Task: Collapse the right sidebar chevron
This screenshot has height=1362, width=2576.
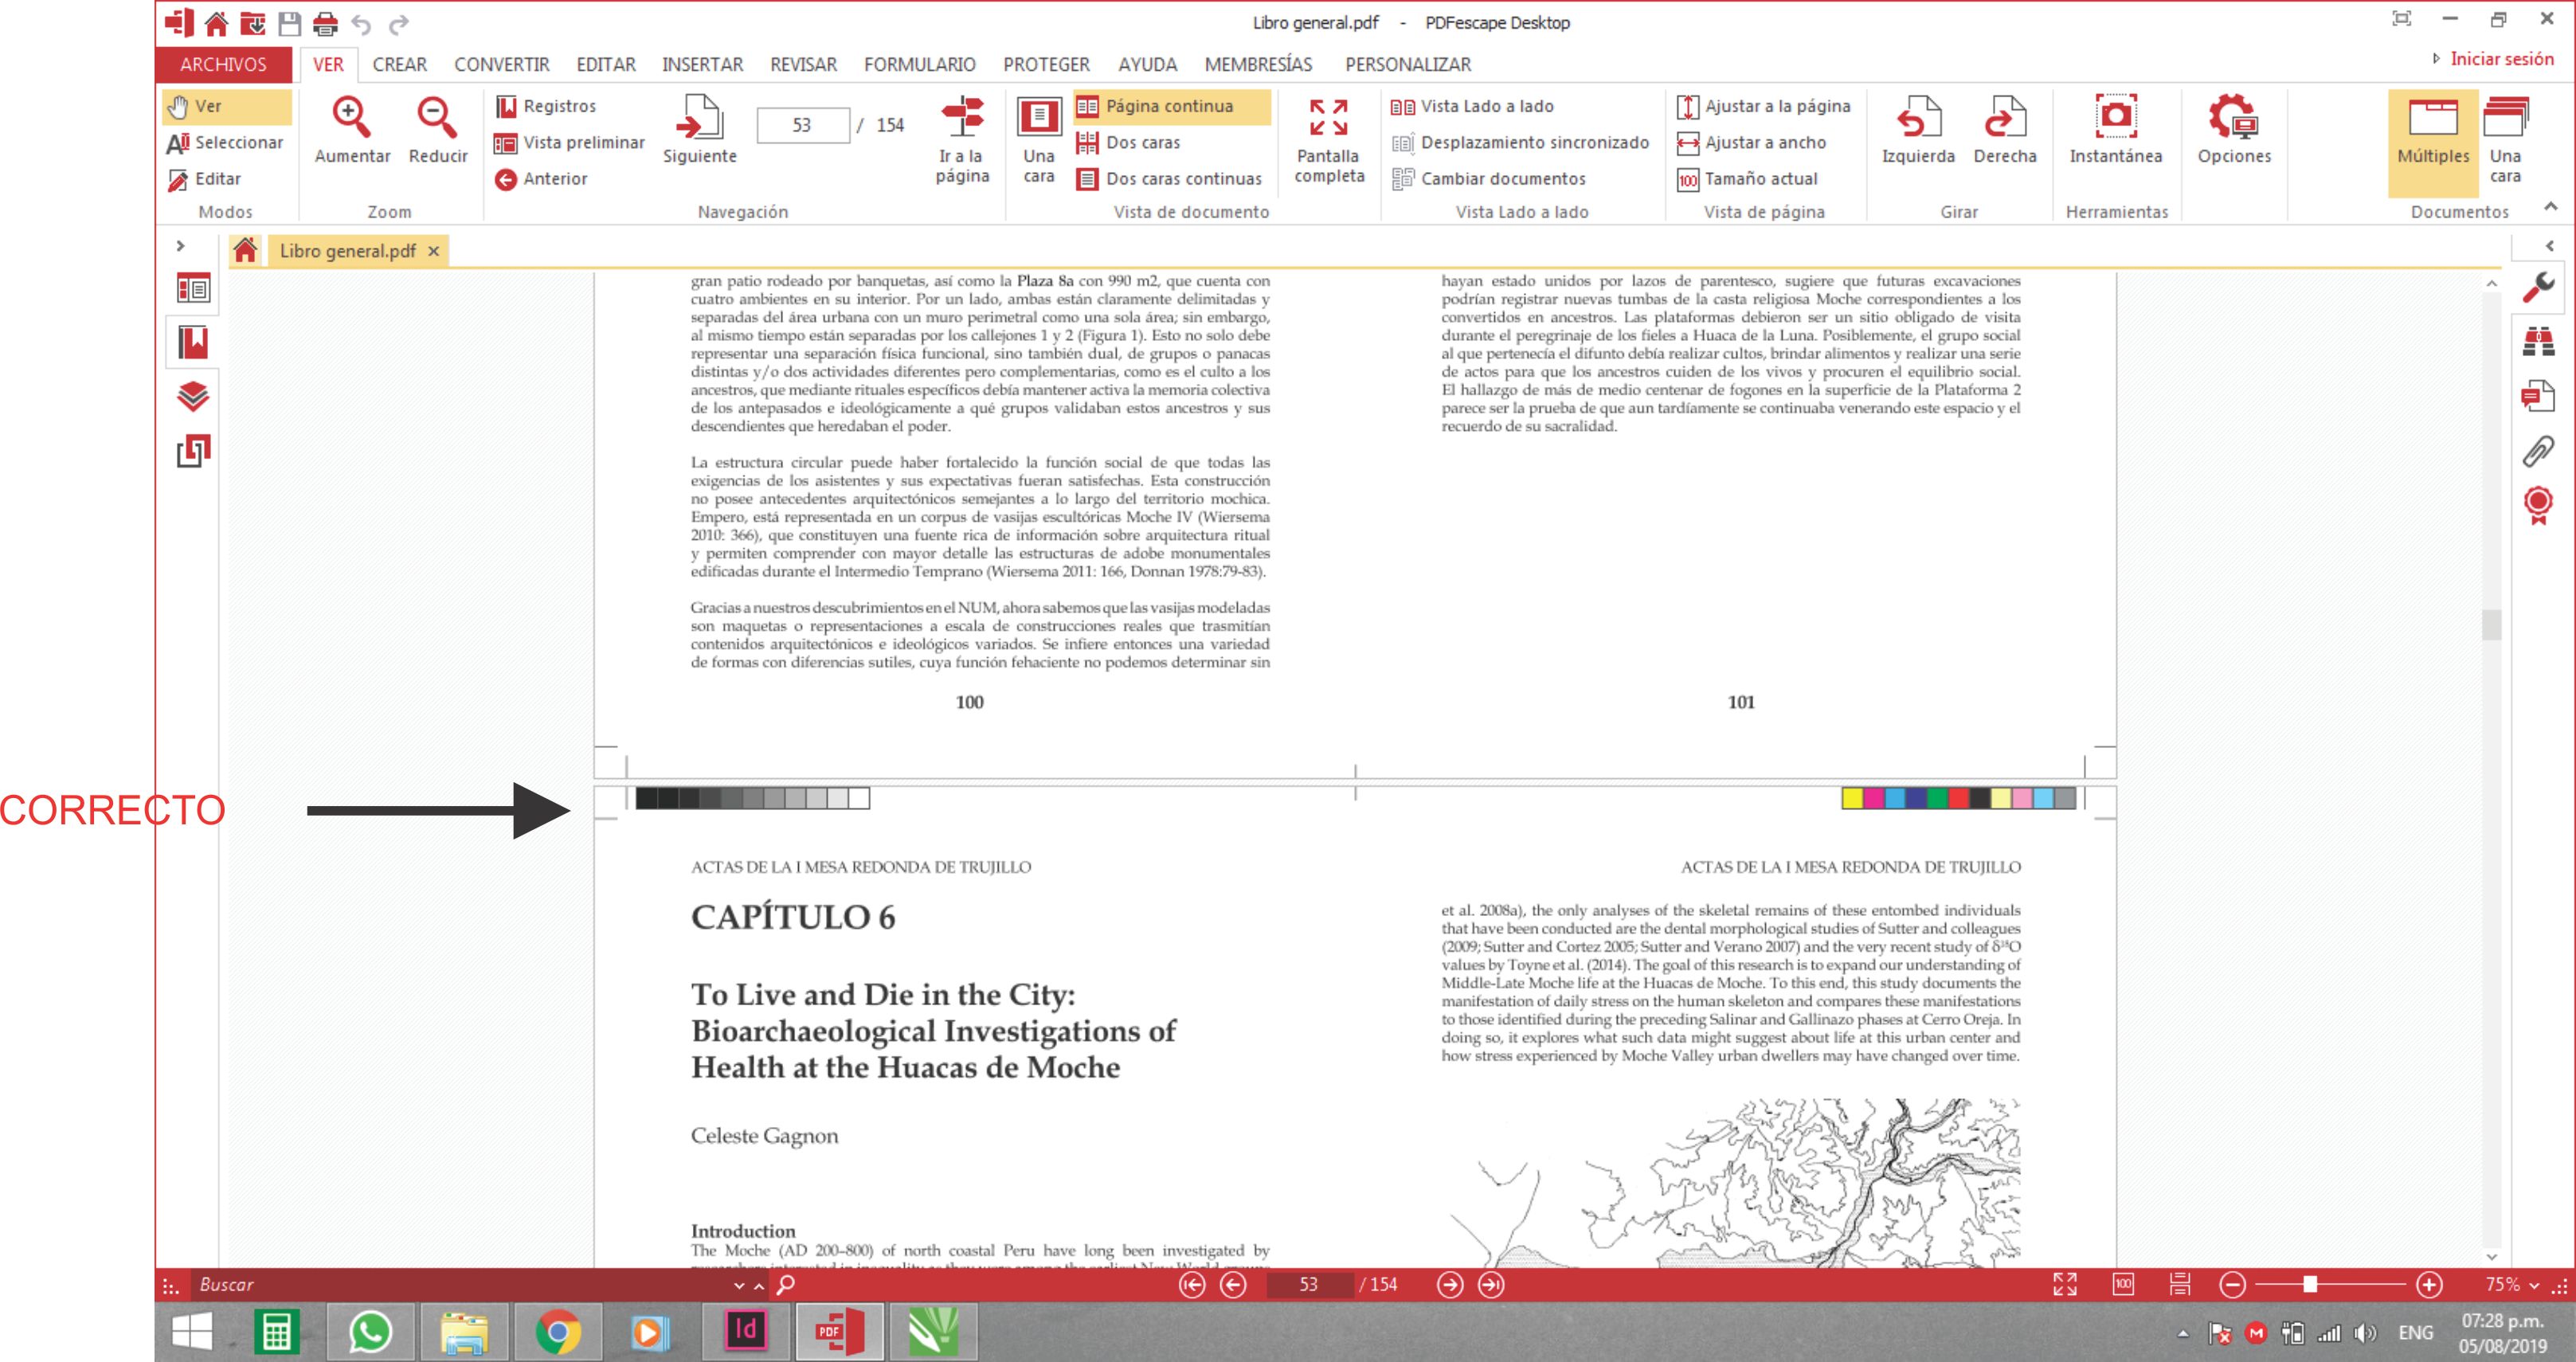Action: (2550, 246)
